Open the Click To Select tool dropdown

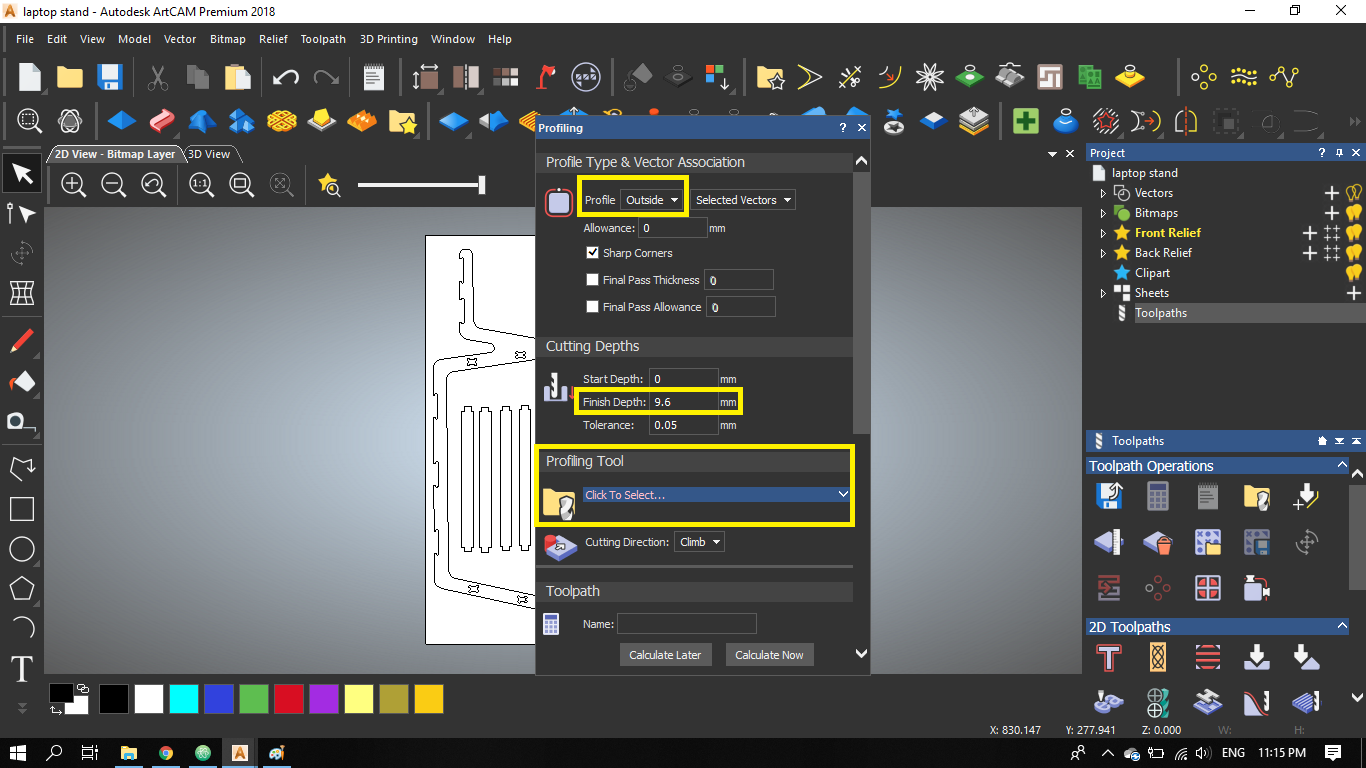[x=716, y=494]
